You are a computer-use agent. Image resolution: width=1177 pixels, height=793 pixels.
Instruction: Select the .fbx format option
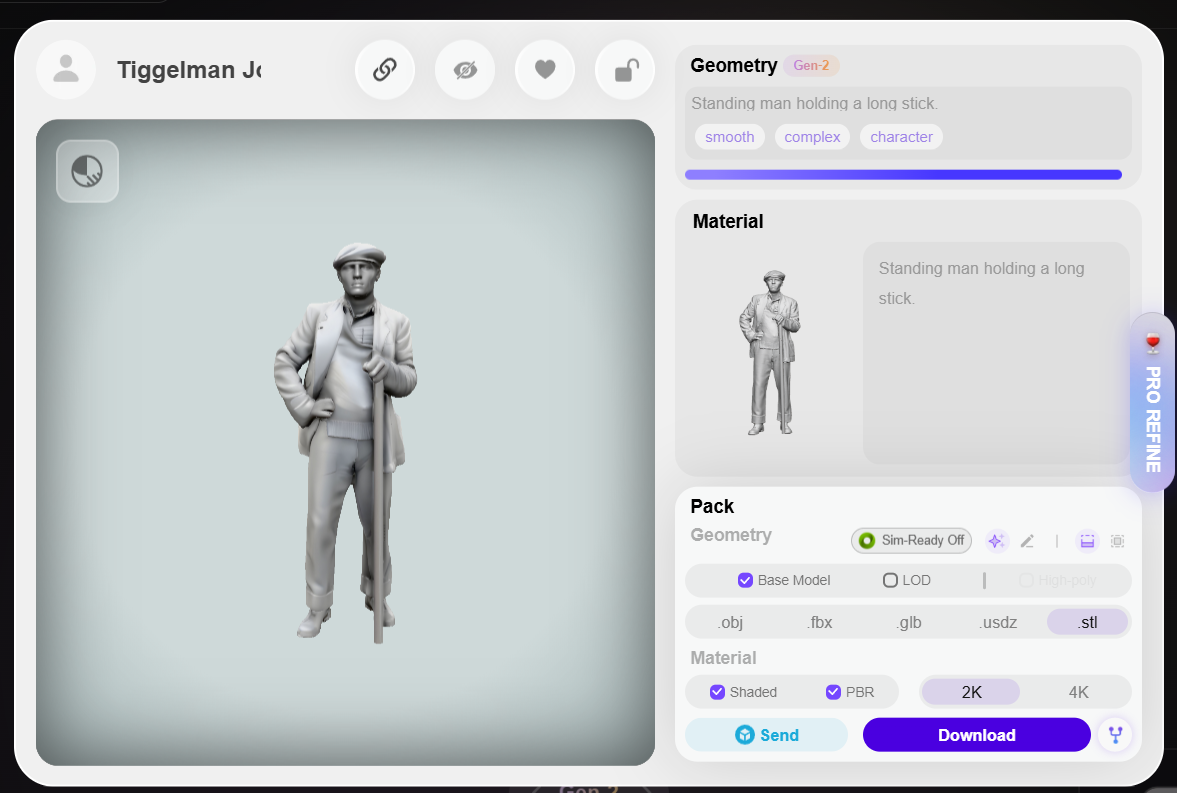coord(820,622)
